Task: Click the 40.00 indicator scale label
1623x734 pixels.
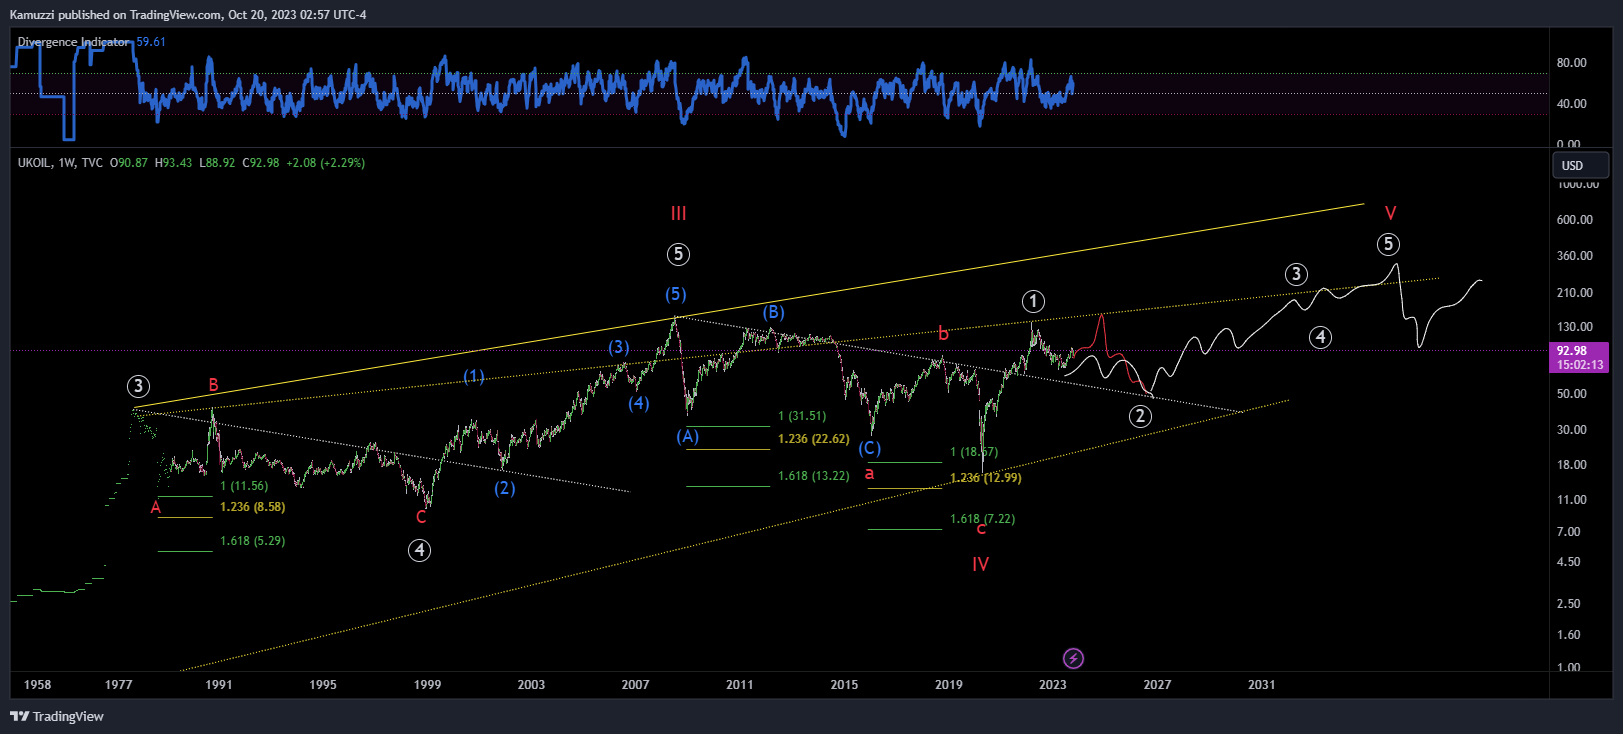Action: (x=1571, y=104)
